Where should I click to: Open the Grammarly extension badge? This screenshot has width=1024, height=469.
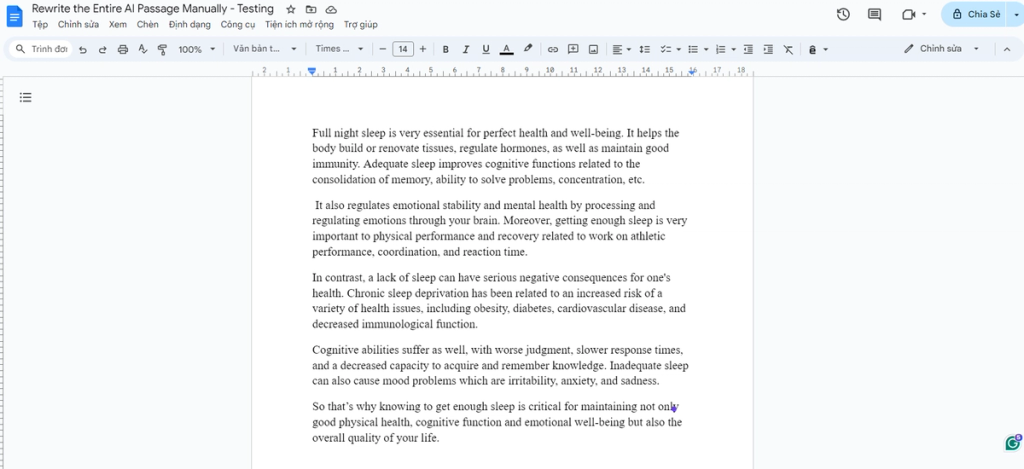pos(1013,443)
